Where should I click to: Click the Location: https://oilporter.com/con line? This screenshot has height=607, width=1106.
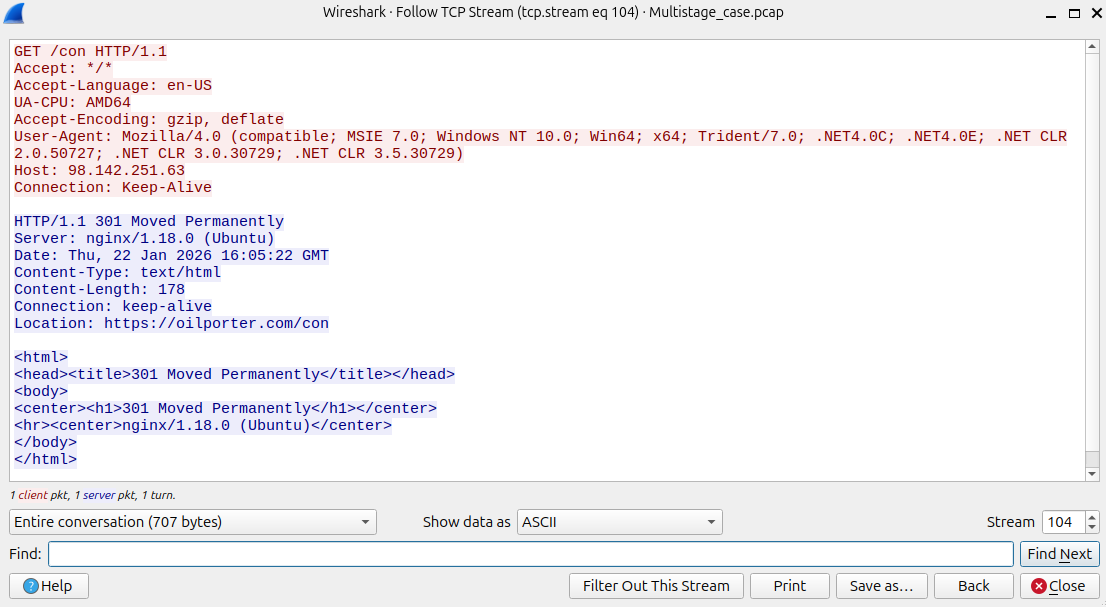171,324
